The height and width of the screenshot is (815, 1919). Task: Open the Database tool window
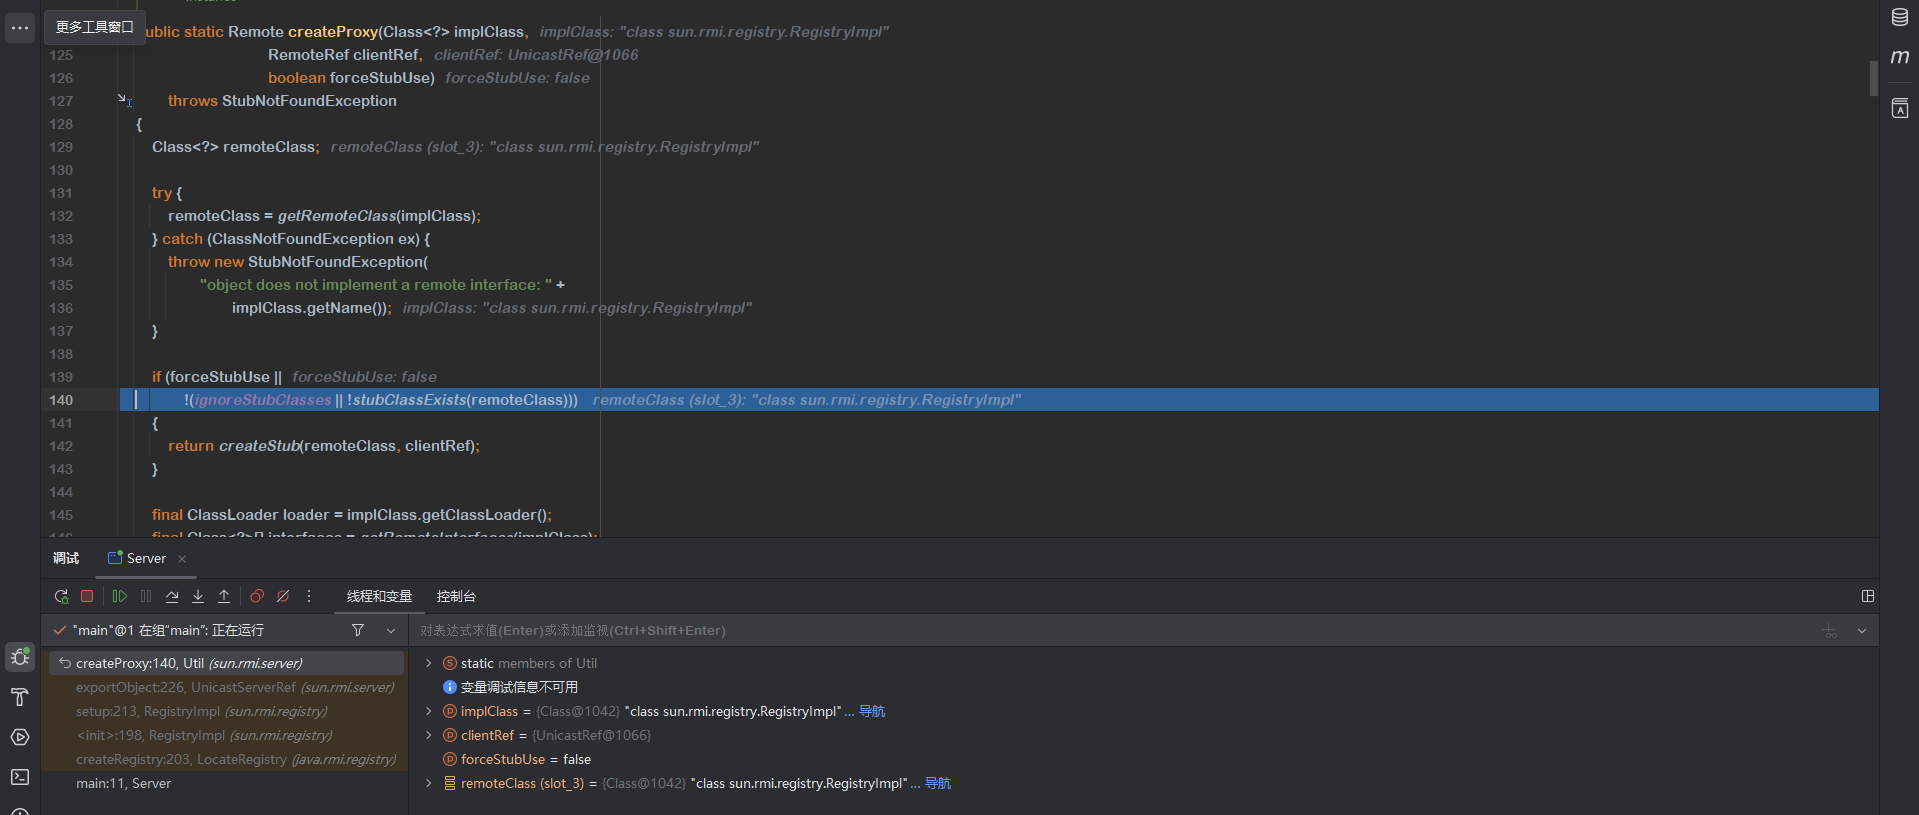point(1899,17)
